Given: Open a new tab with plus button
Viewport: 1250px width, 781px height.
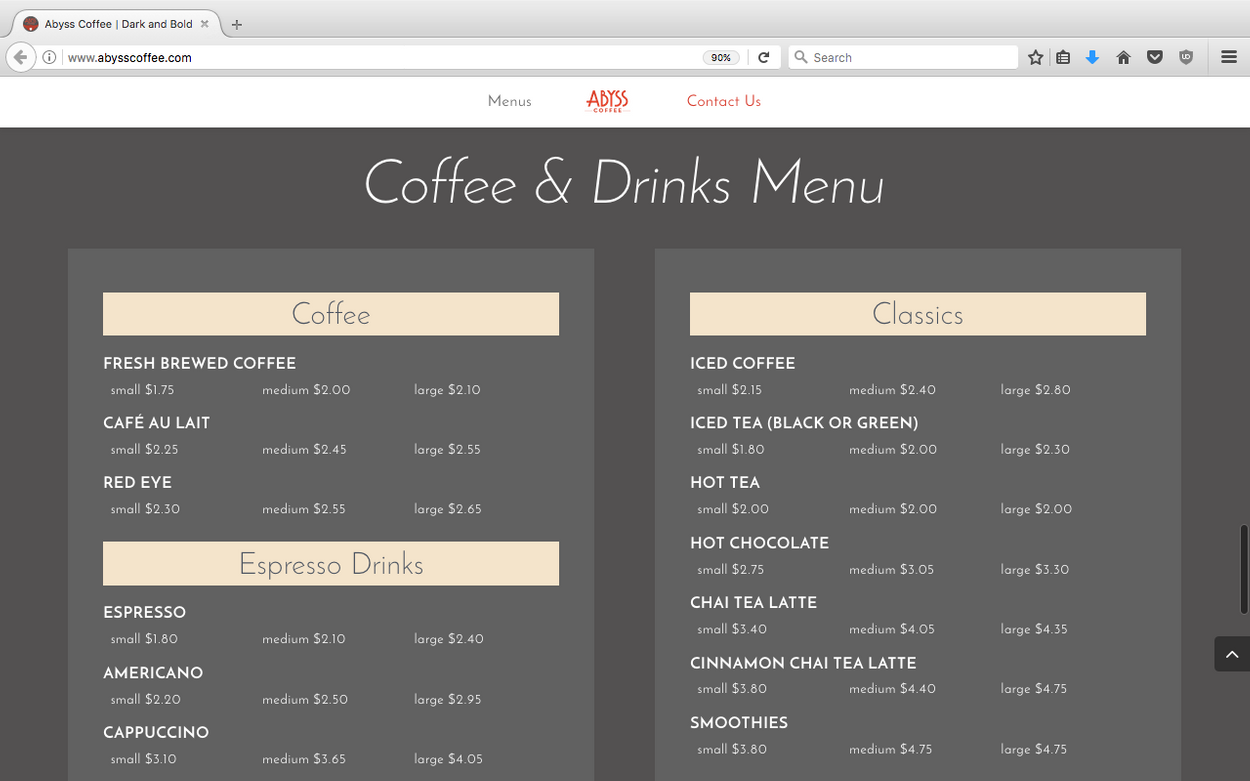Looking at the screenshot, I should coord(237,25).
